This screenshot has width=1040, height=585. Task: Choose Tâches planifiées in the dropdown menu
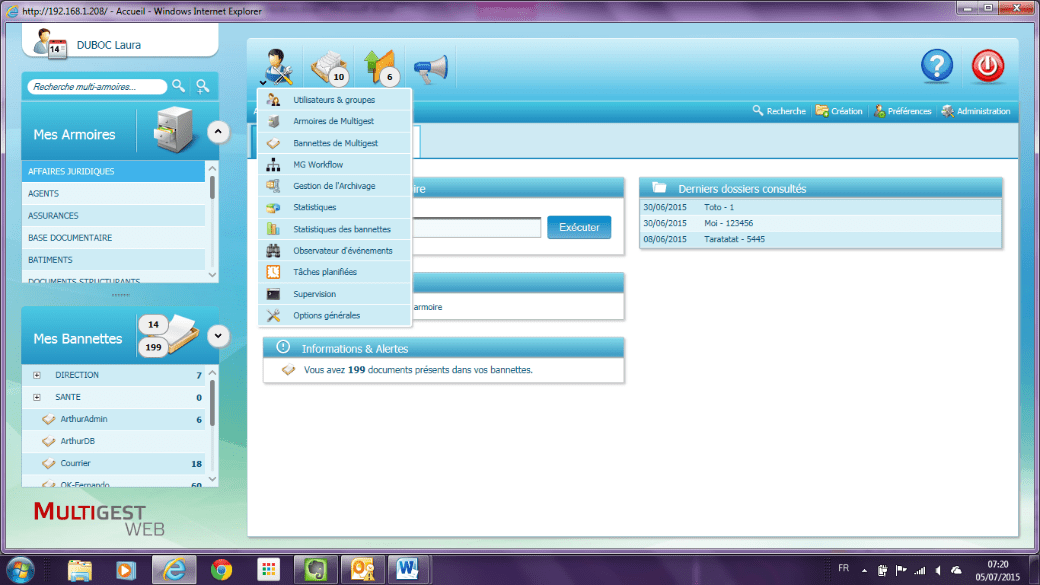click(x=325, y=272)
